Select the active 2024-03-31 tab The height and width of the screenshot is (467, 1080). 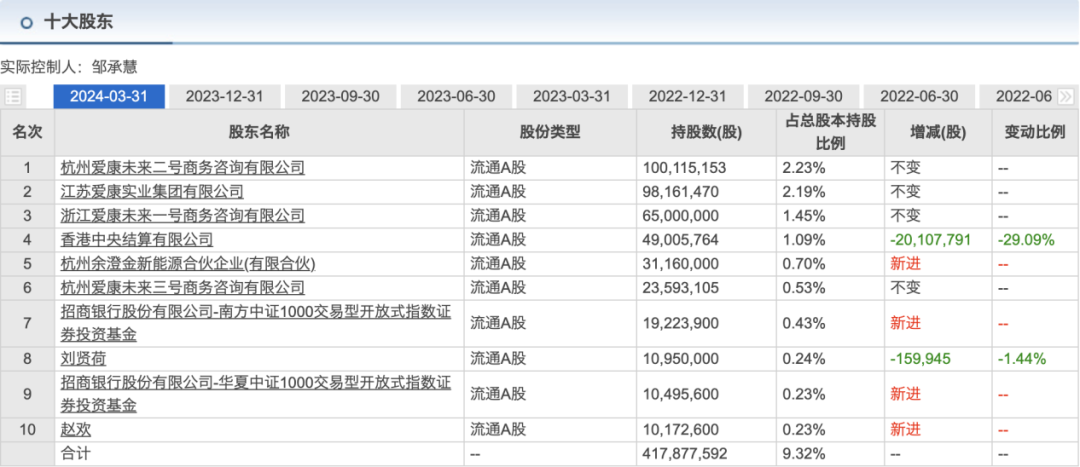pos(108,97)
